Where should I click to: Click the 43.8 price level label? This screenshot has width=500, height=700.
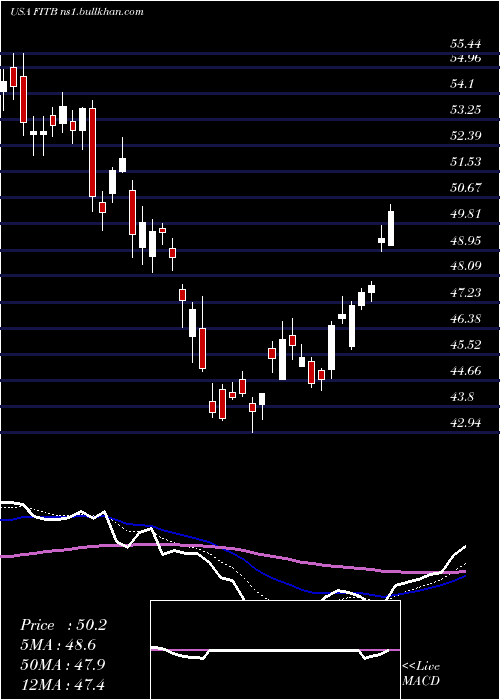pyautogui.click(x=462, y=397)
